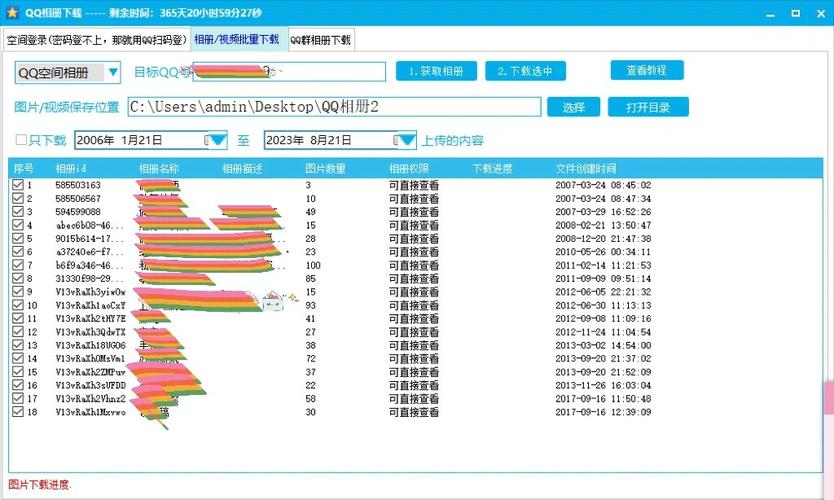
Task: Toggle checkbox for row 18 V13vRaXh1Mxvwo
Action: coord(18,411)
